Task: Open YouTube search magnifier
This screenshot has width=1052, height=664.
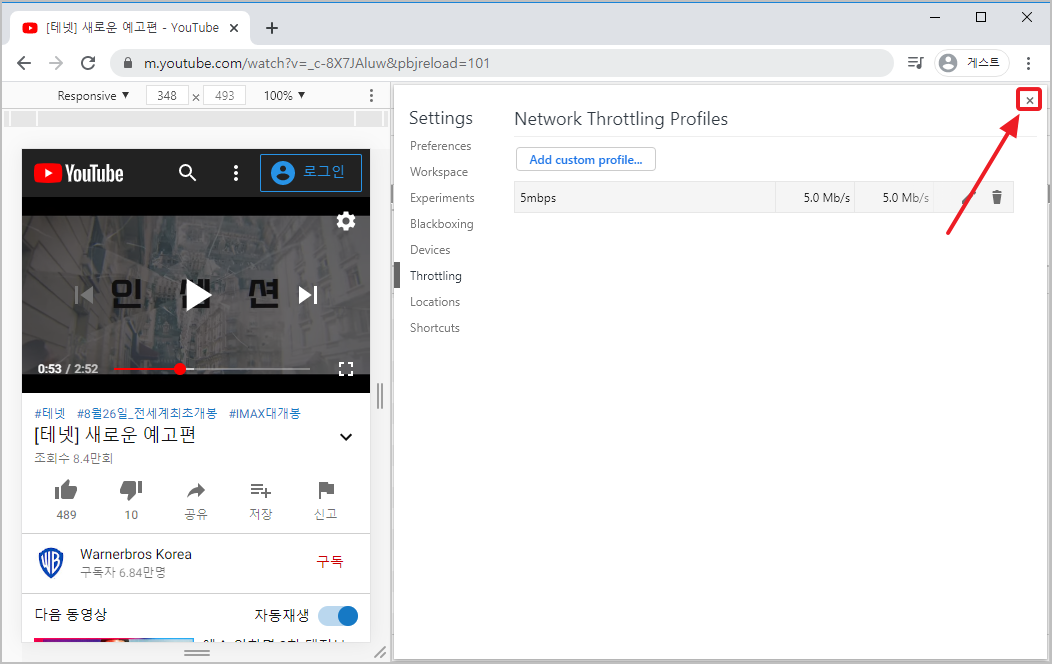Action: (x=187, y=173)
